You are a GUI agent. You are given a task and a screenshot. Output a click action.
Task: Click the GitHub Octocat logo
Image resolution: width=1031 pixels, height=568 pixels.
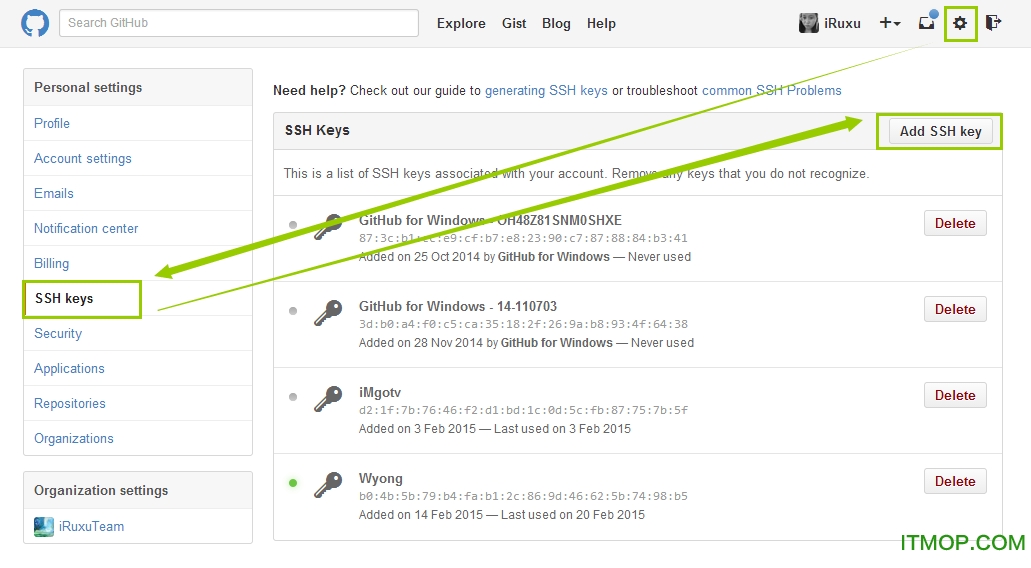(35, 23)
